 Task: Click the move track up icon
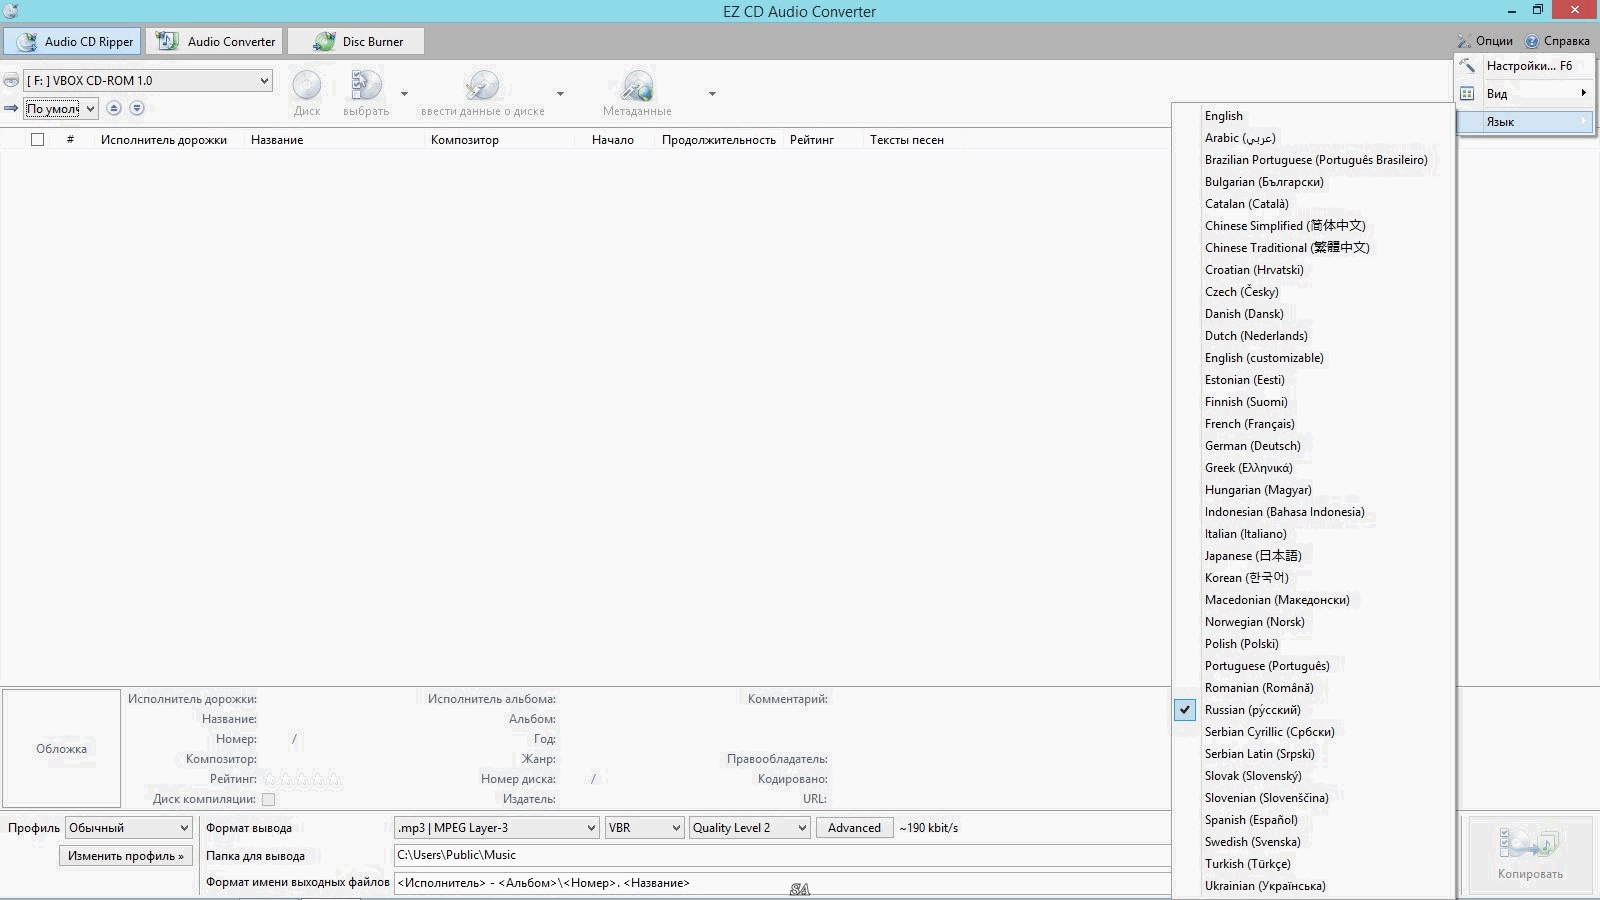(x=114, y=108)
